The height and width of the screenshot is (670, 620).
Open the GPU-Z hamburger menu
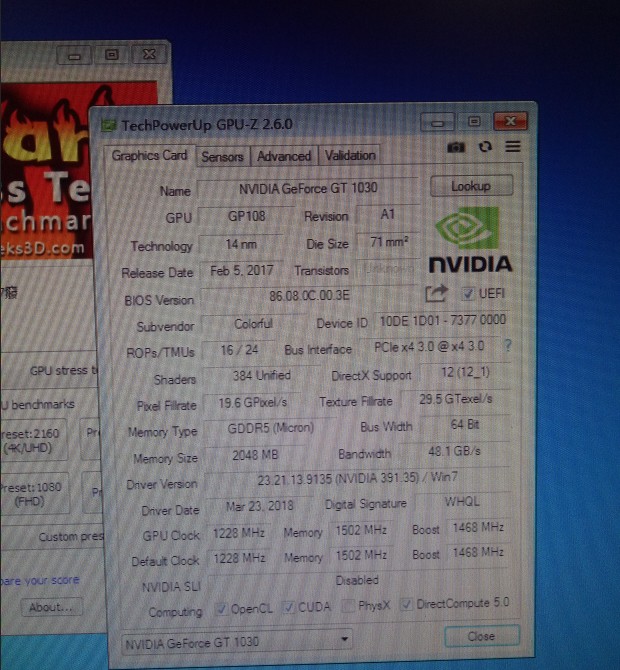[x=513, y=147]
